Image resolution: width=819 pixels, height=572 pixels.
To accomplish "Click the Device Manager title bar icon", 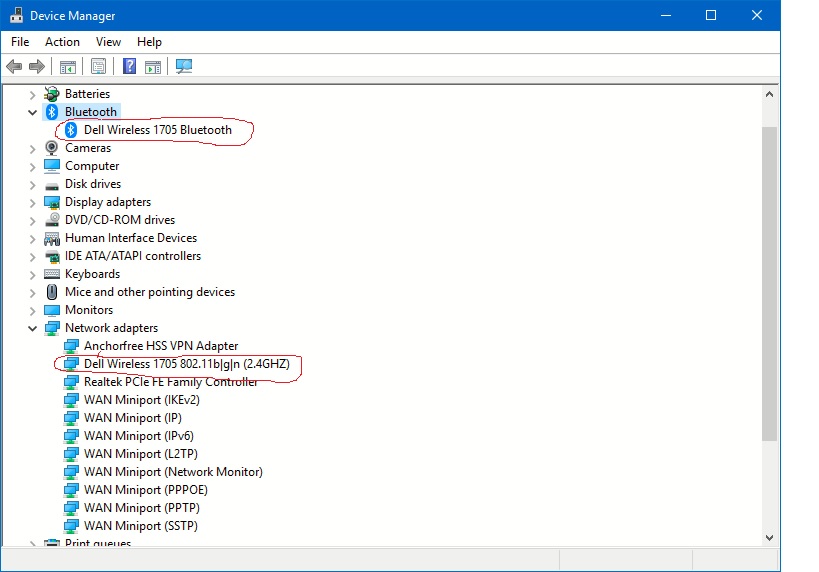I will [16, 15].
